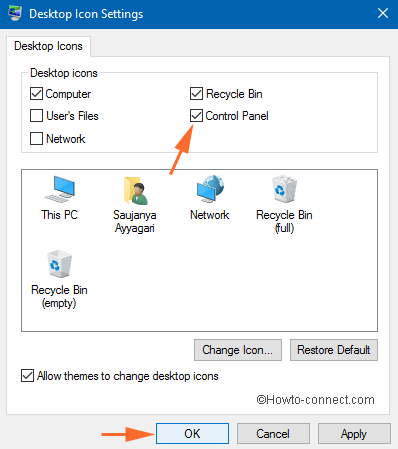
Task: Select the Network icon in preview list
Action: pos(210,198)
